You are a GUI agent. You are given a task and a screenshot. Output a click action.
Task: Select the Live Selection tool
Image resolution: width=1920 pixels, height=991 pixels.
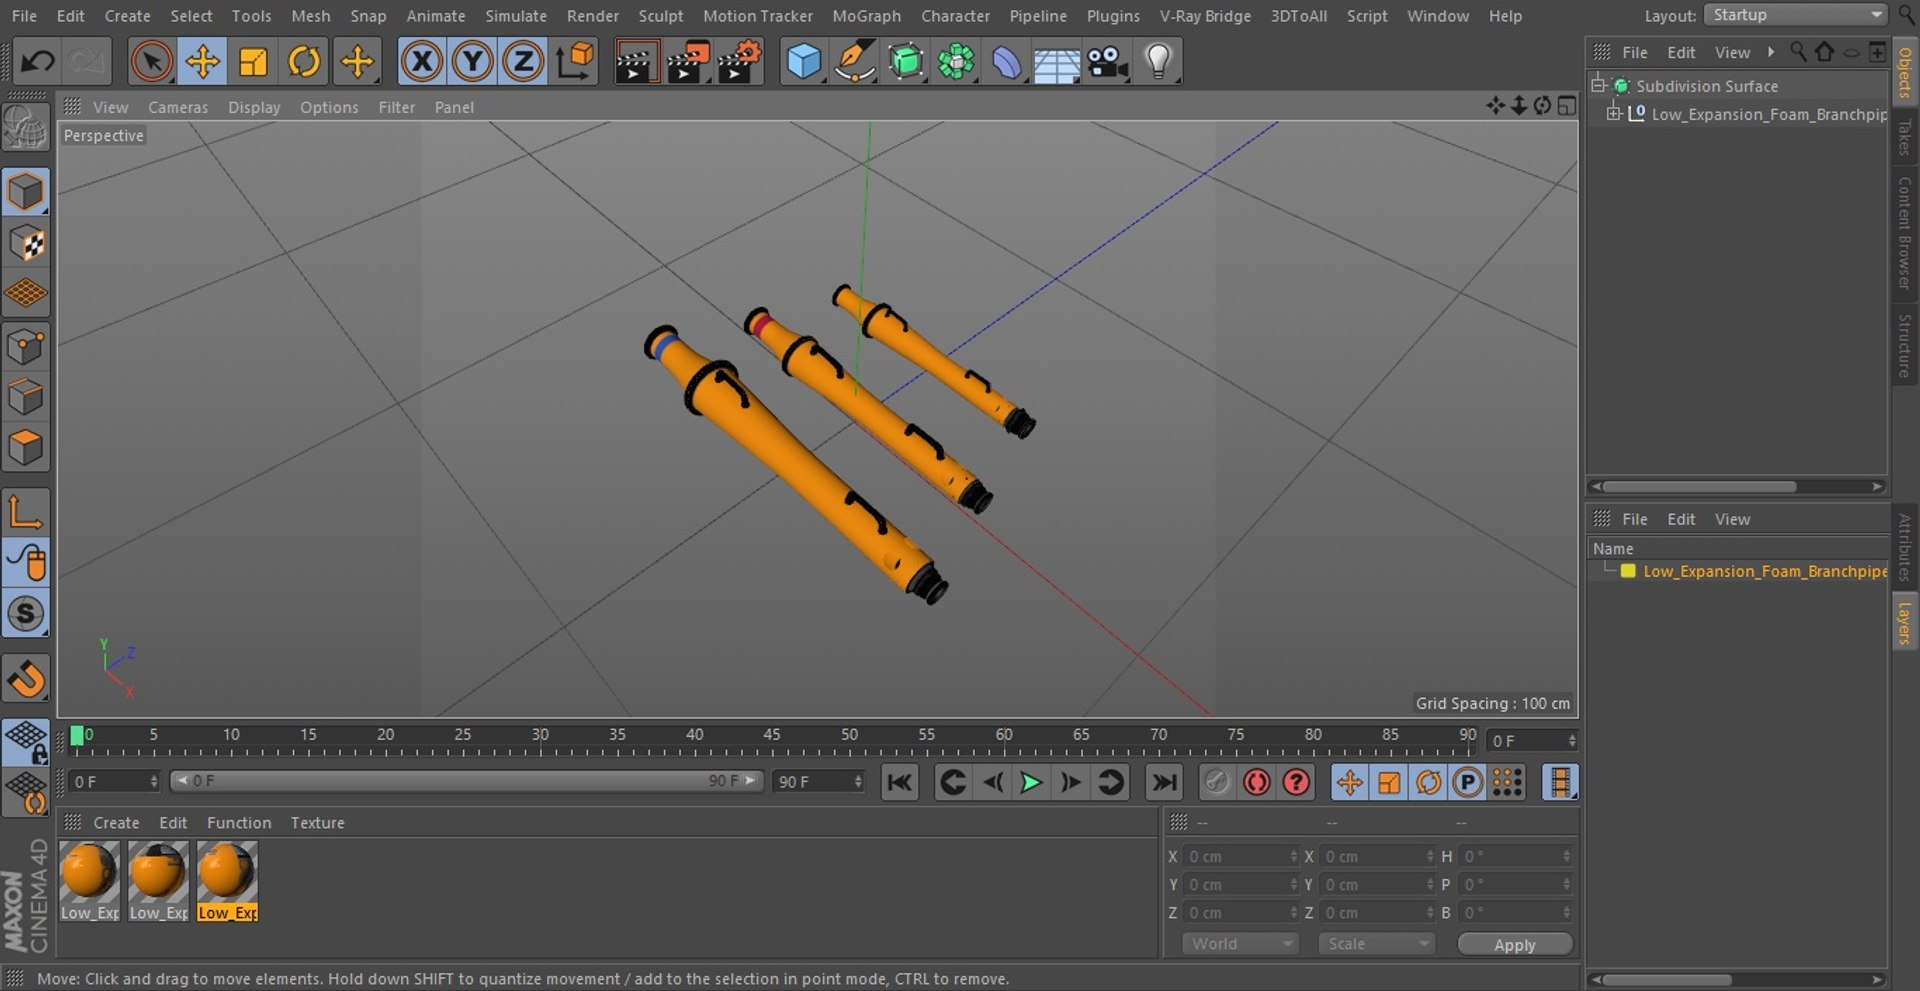pos(152,62)
